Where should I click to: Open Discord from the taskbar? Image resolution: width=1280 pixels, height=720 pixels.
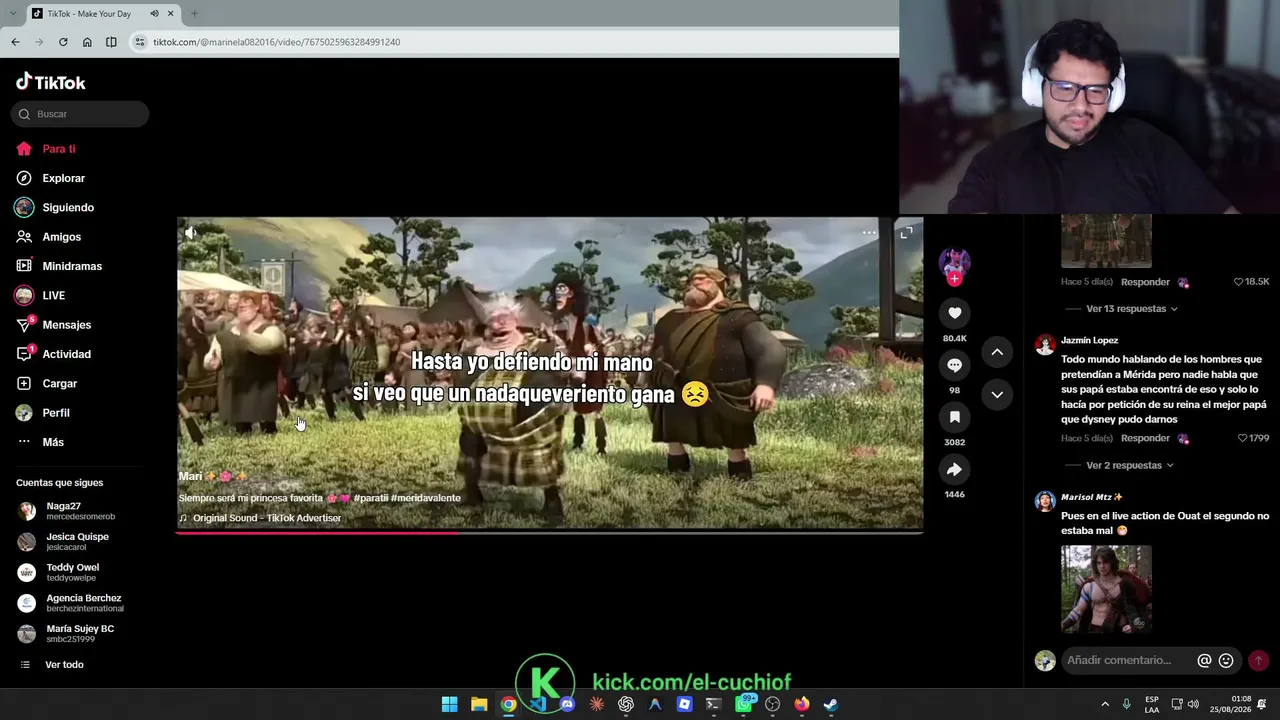[567, 704]
